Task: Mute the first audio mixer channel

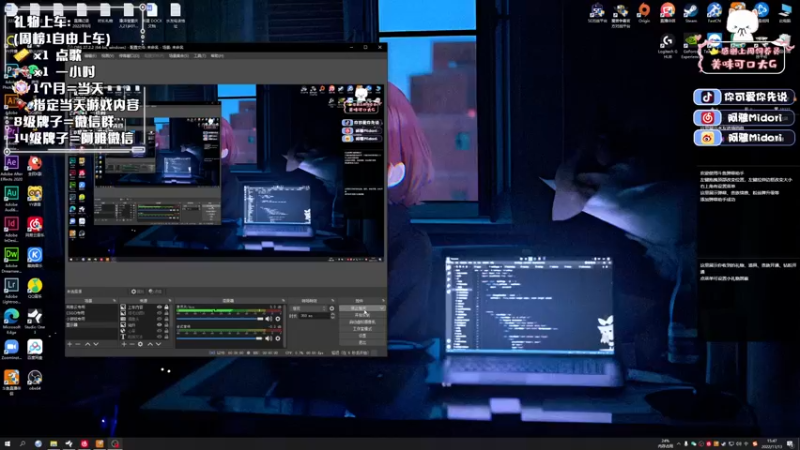Action: click(x=268, y=319)
